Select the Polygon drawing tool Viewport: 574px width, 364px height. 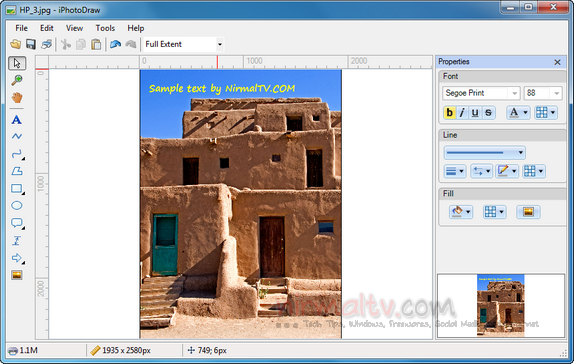(x=17, y=171)
